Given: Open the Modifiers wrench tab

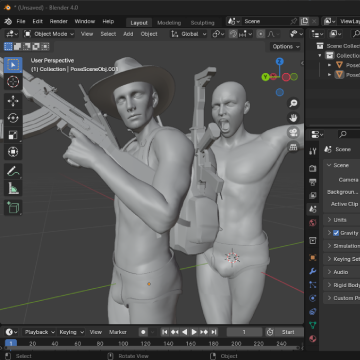Looking at the screenshot, I should 312,271.
